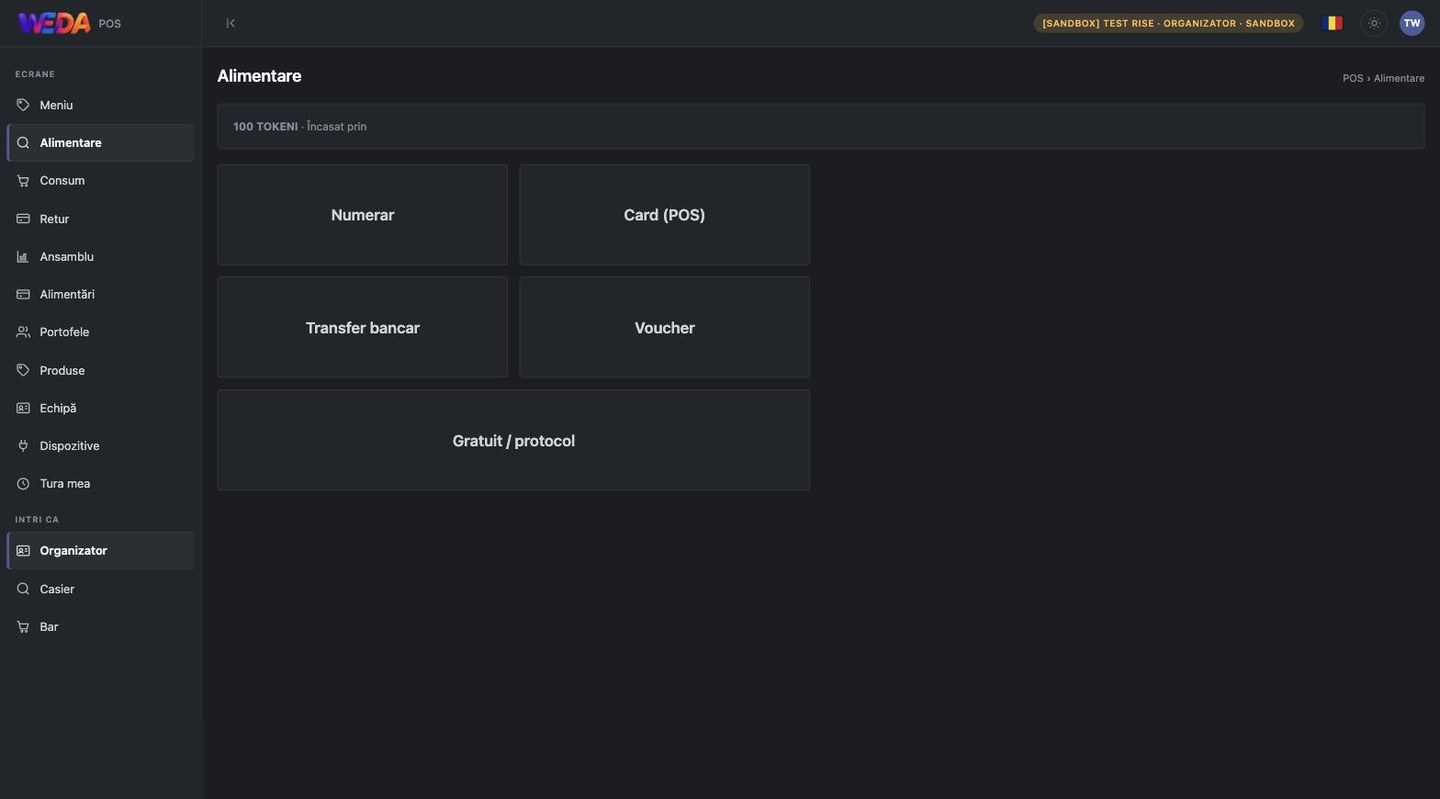Click the Produse tag icon
The height and width of the screenshot is (799, 1440).
click(23, 370)
